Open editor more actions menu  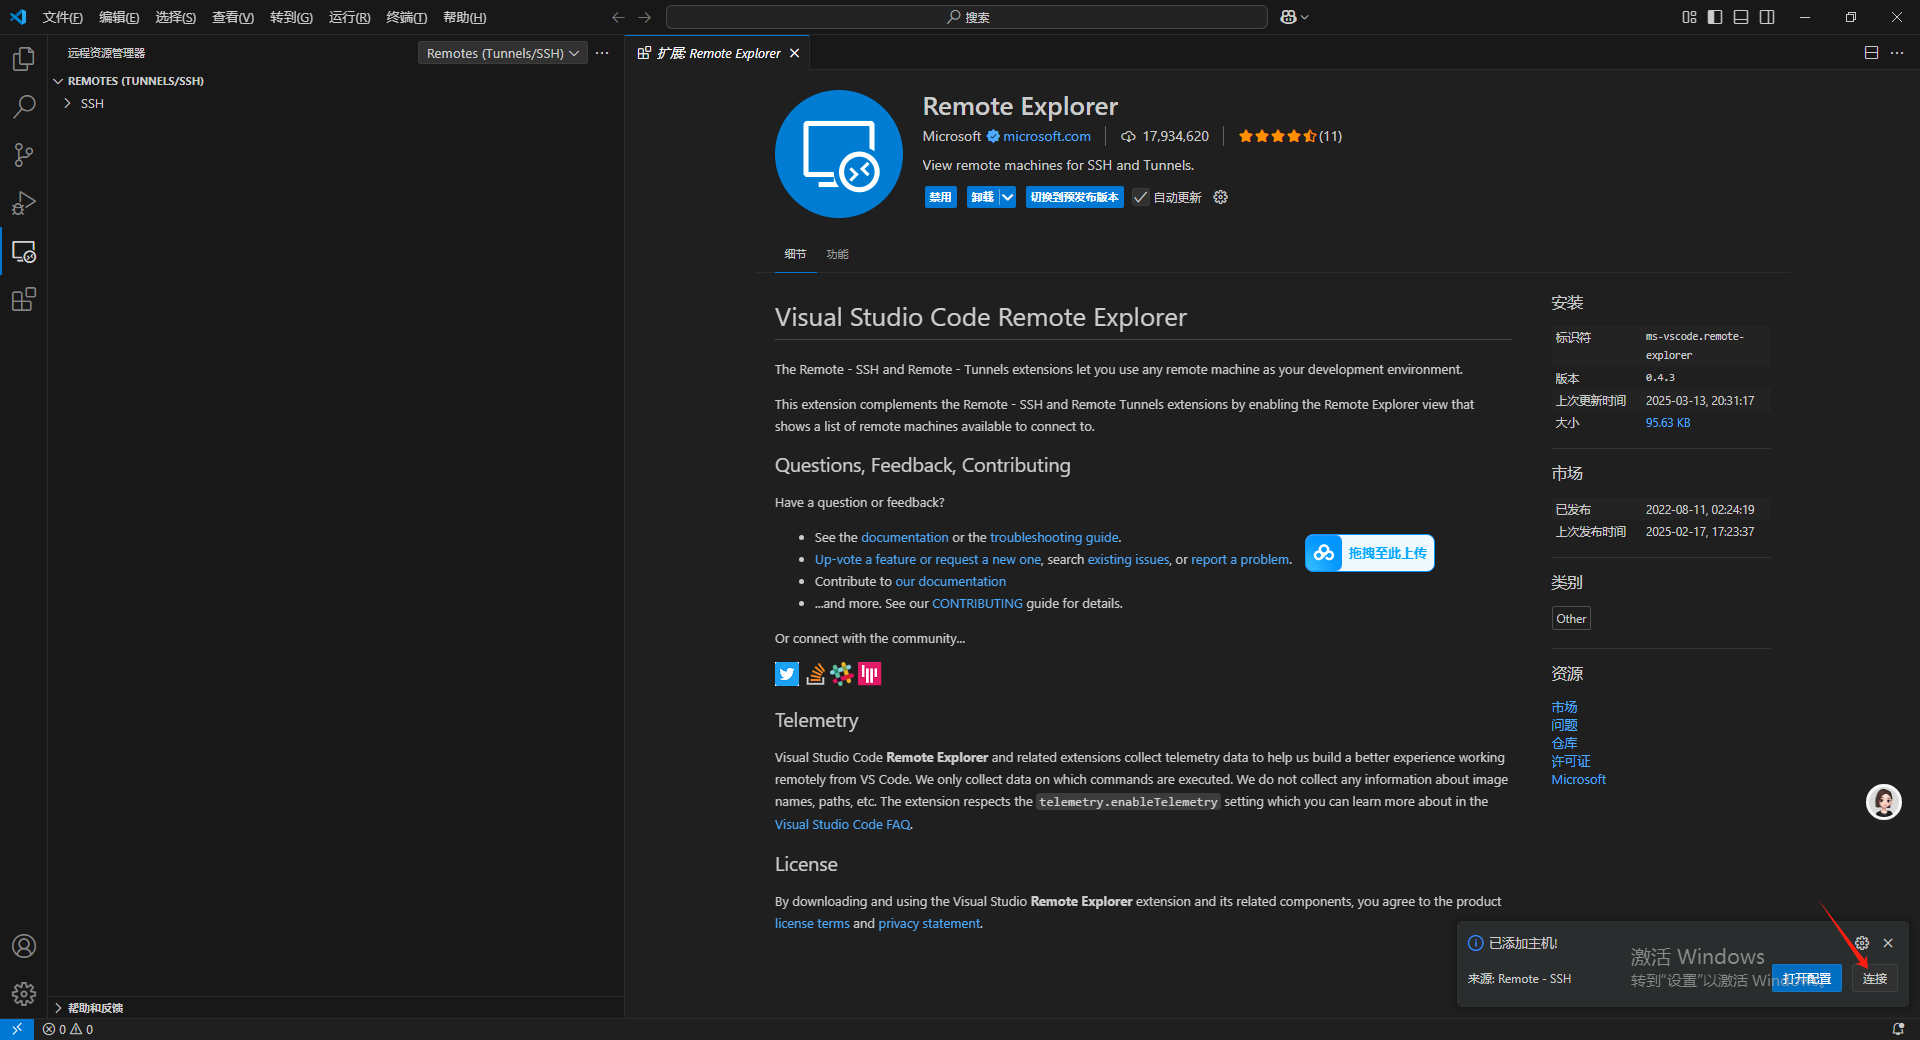click(1897, 53)
